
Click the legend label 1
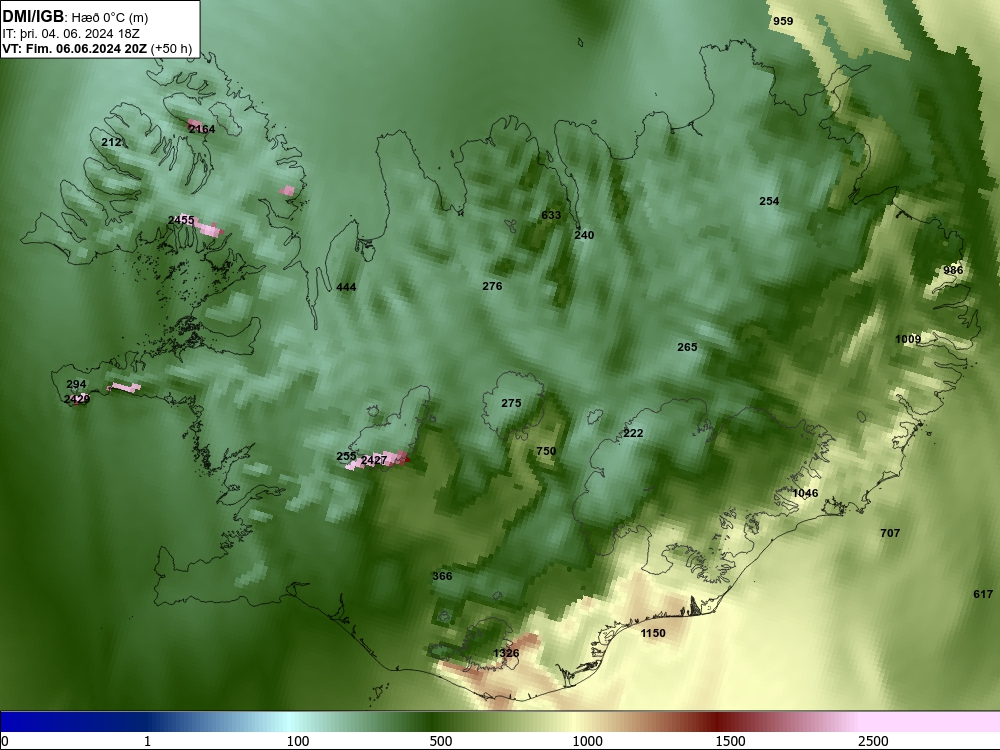(147, 741)
